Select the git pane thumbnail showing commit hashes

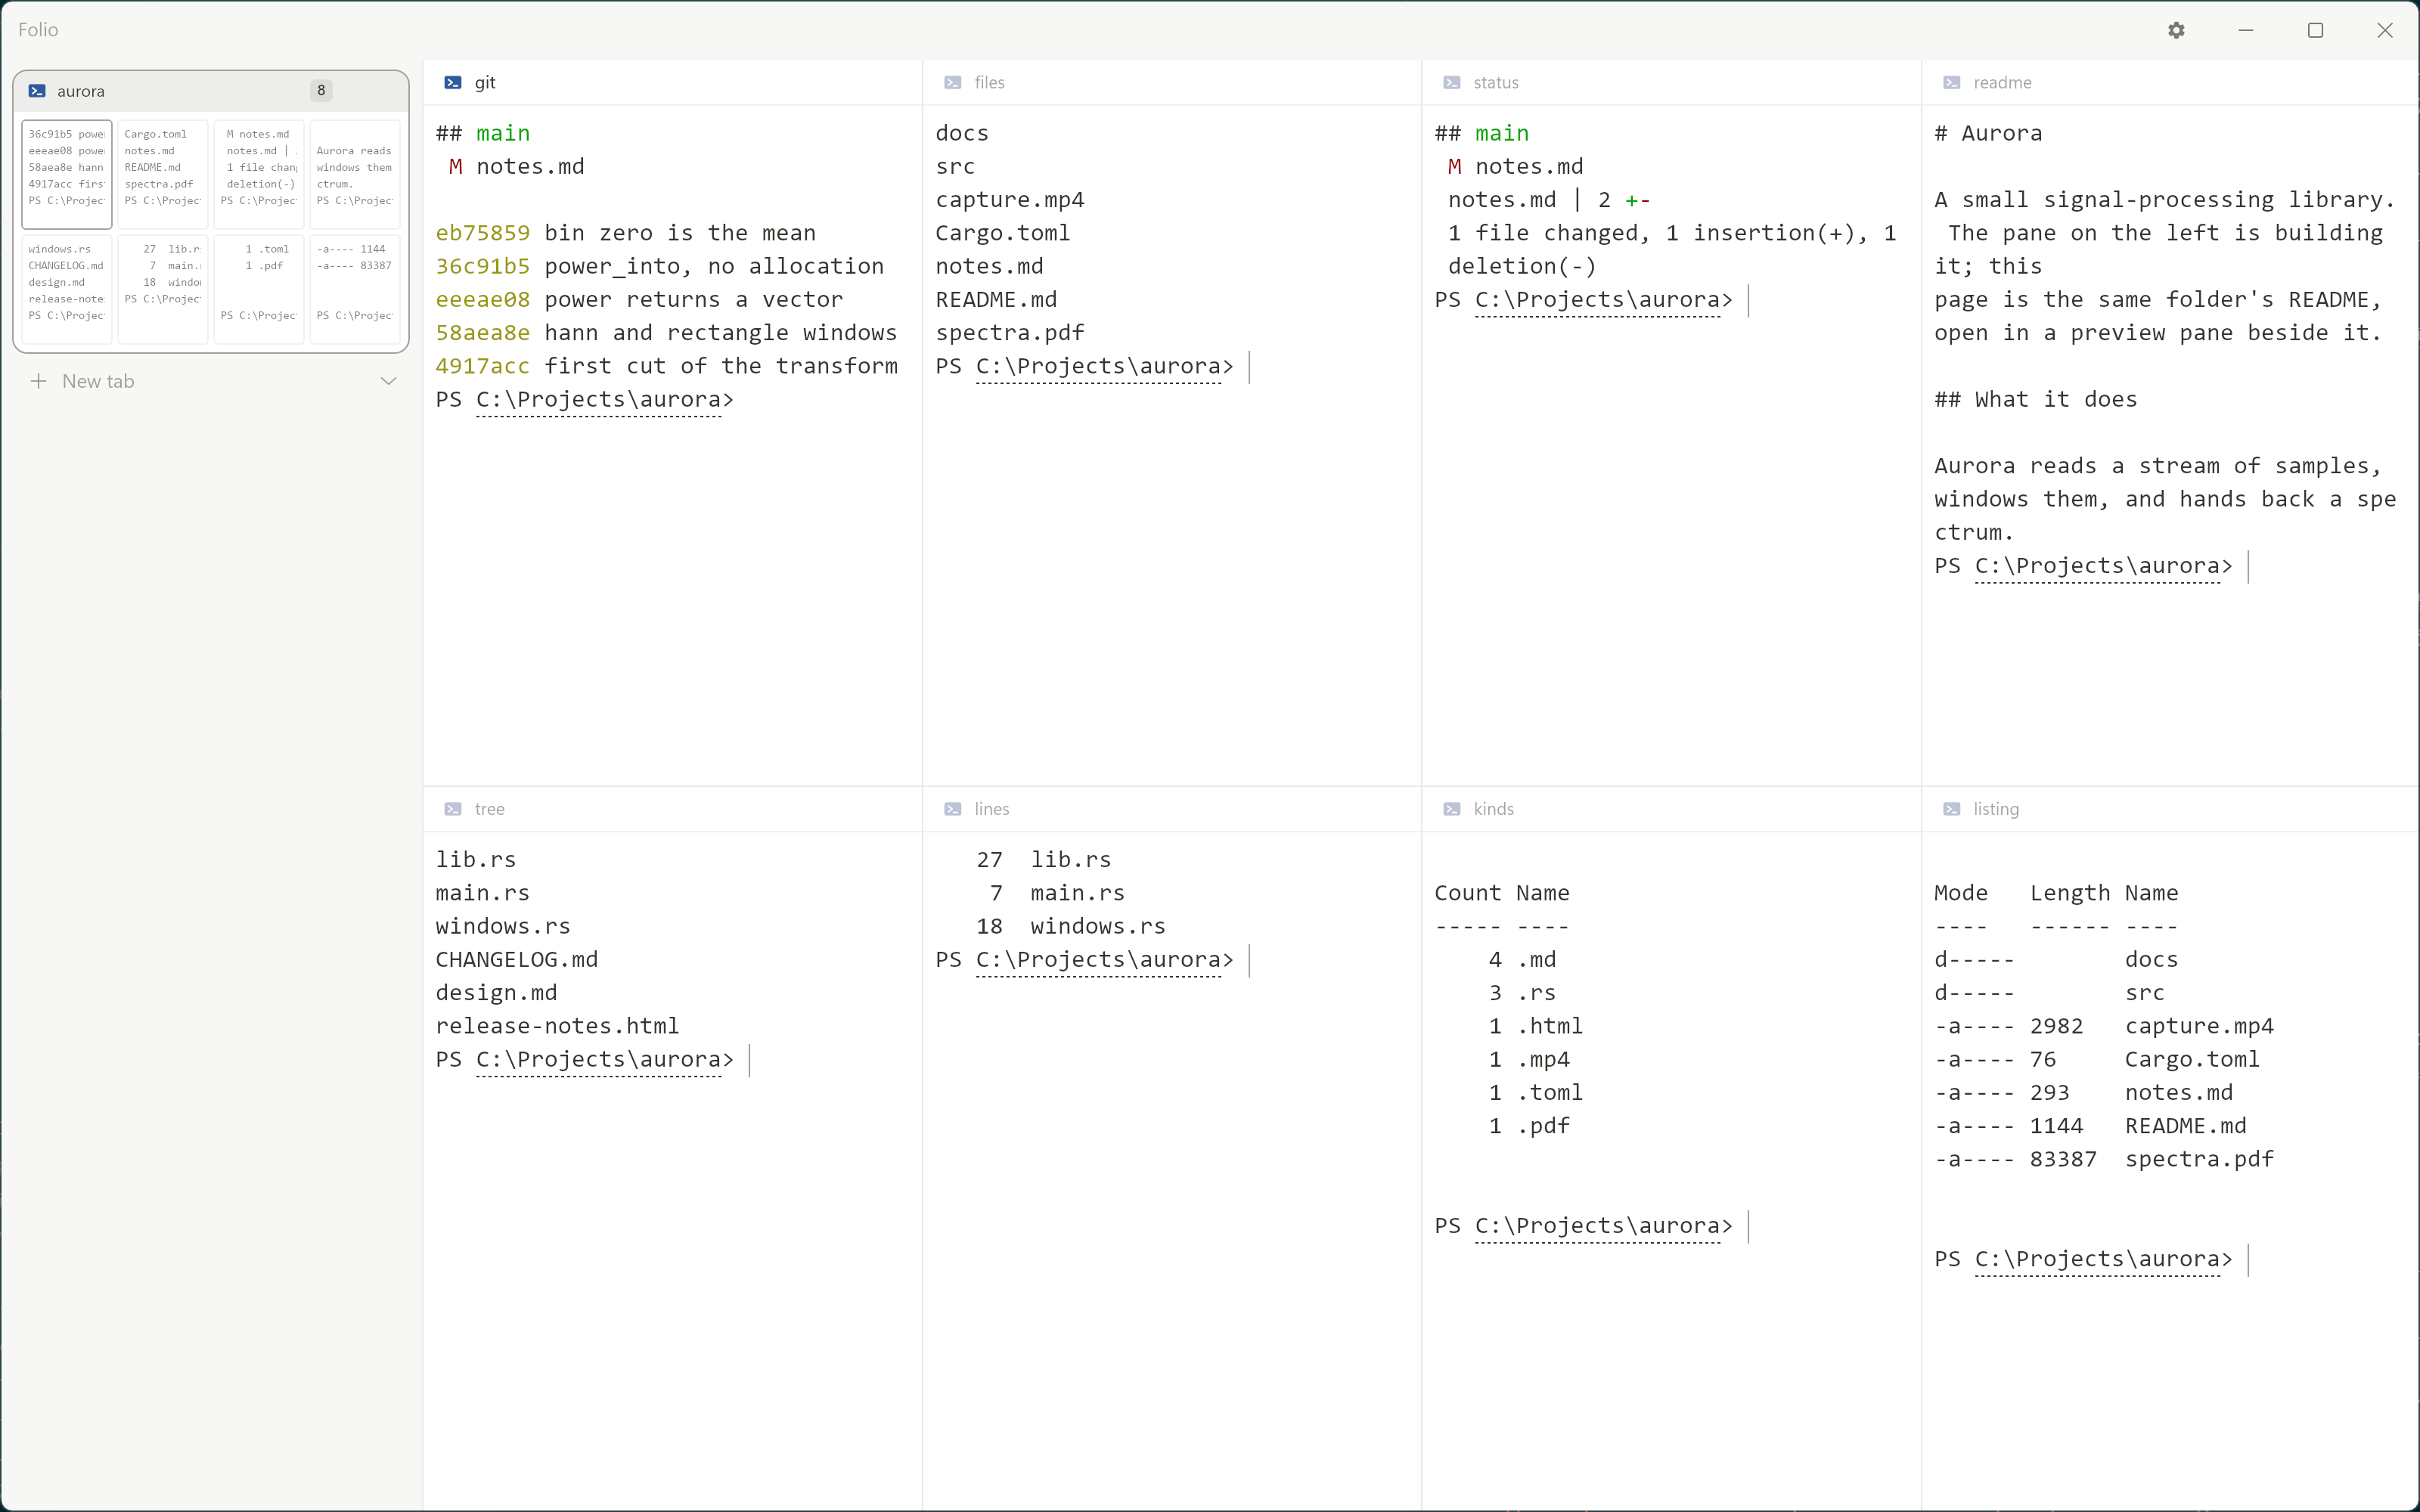point(67,174)
